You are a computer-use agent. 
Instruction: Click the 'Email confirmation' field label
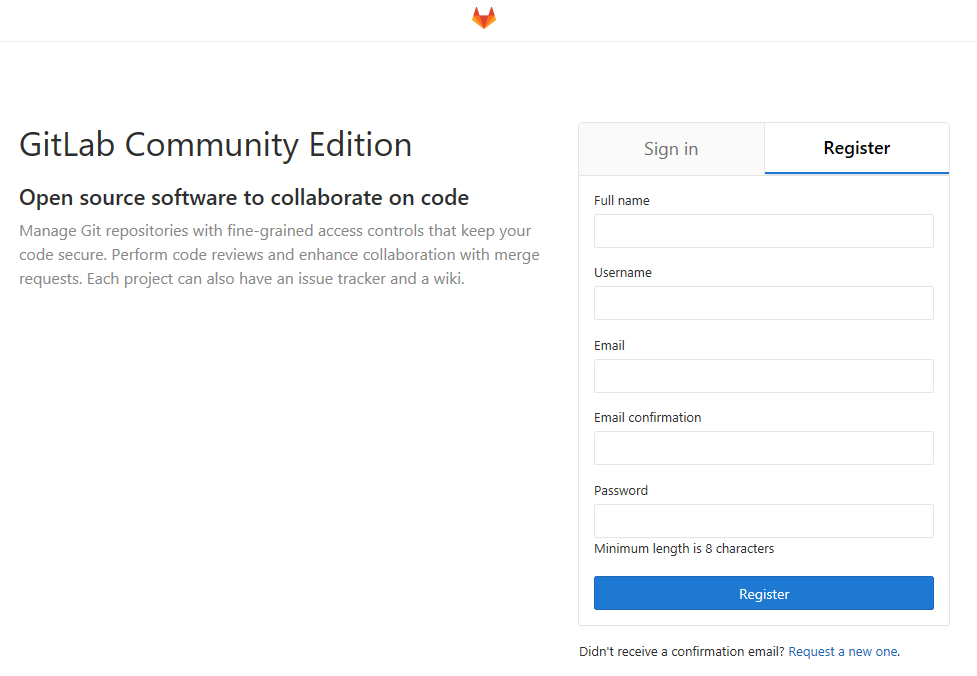point(648,418)
